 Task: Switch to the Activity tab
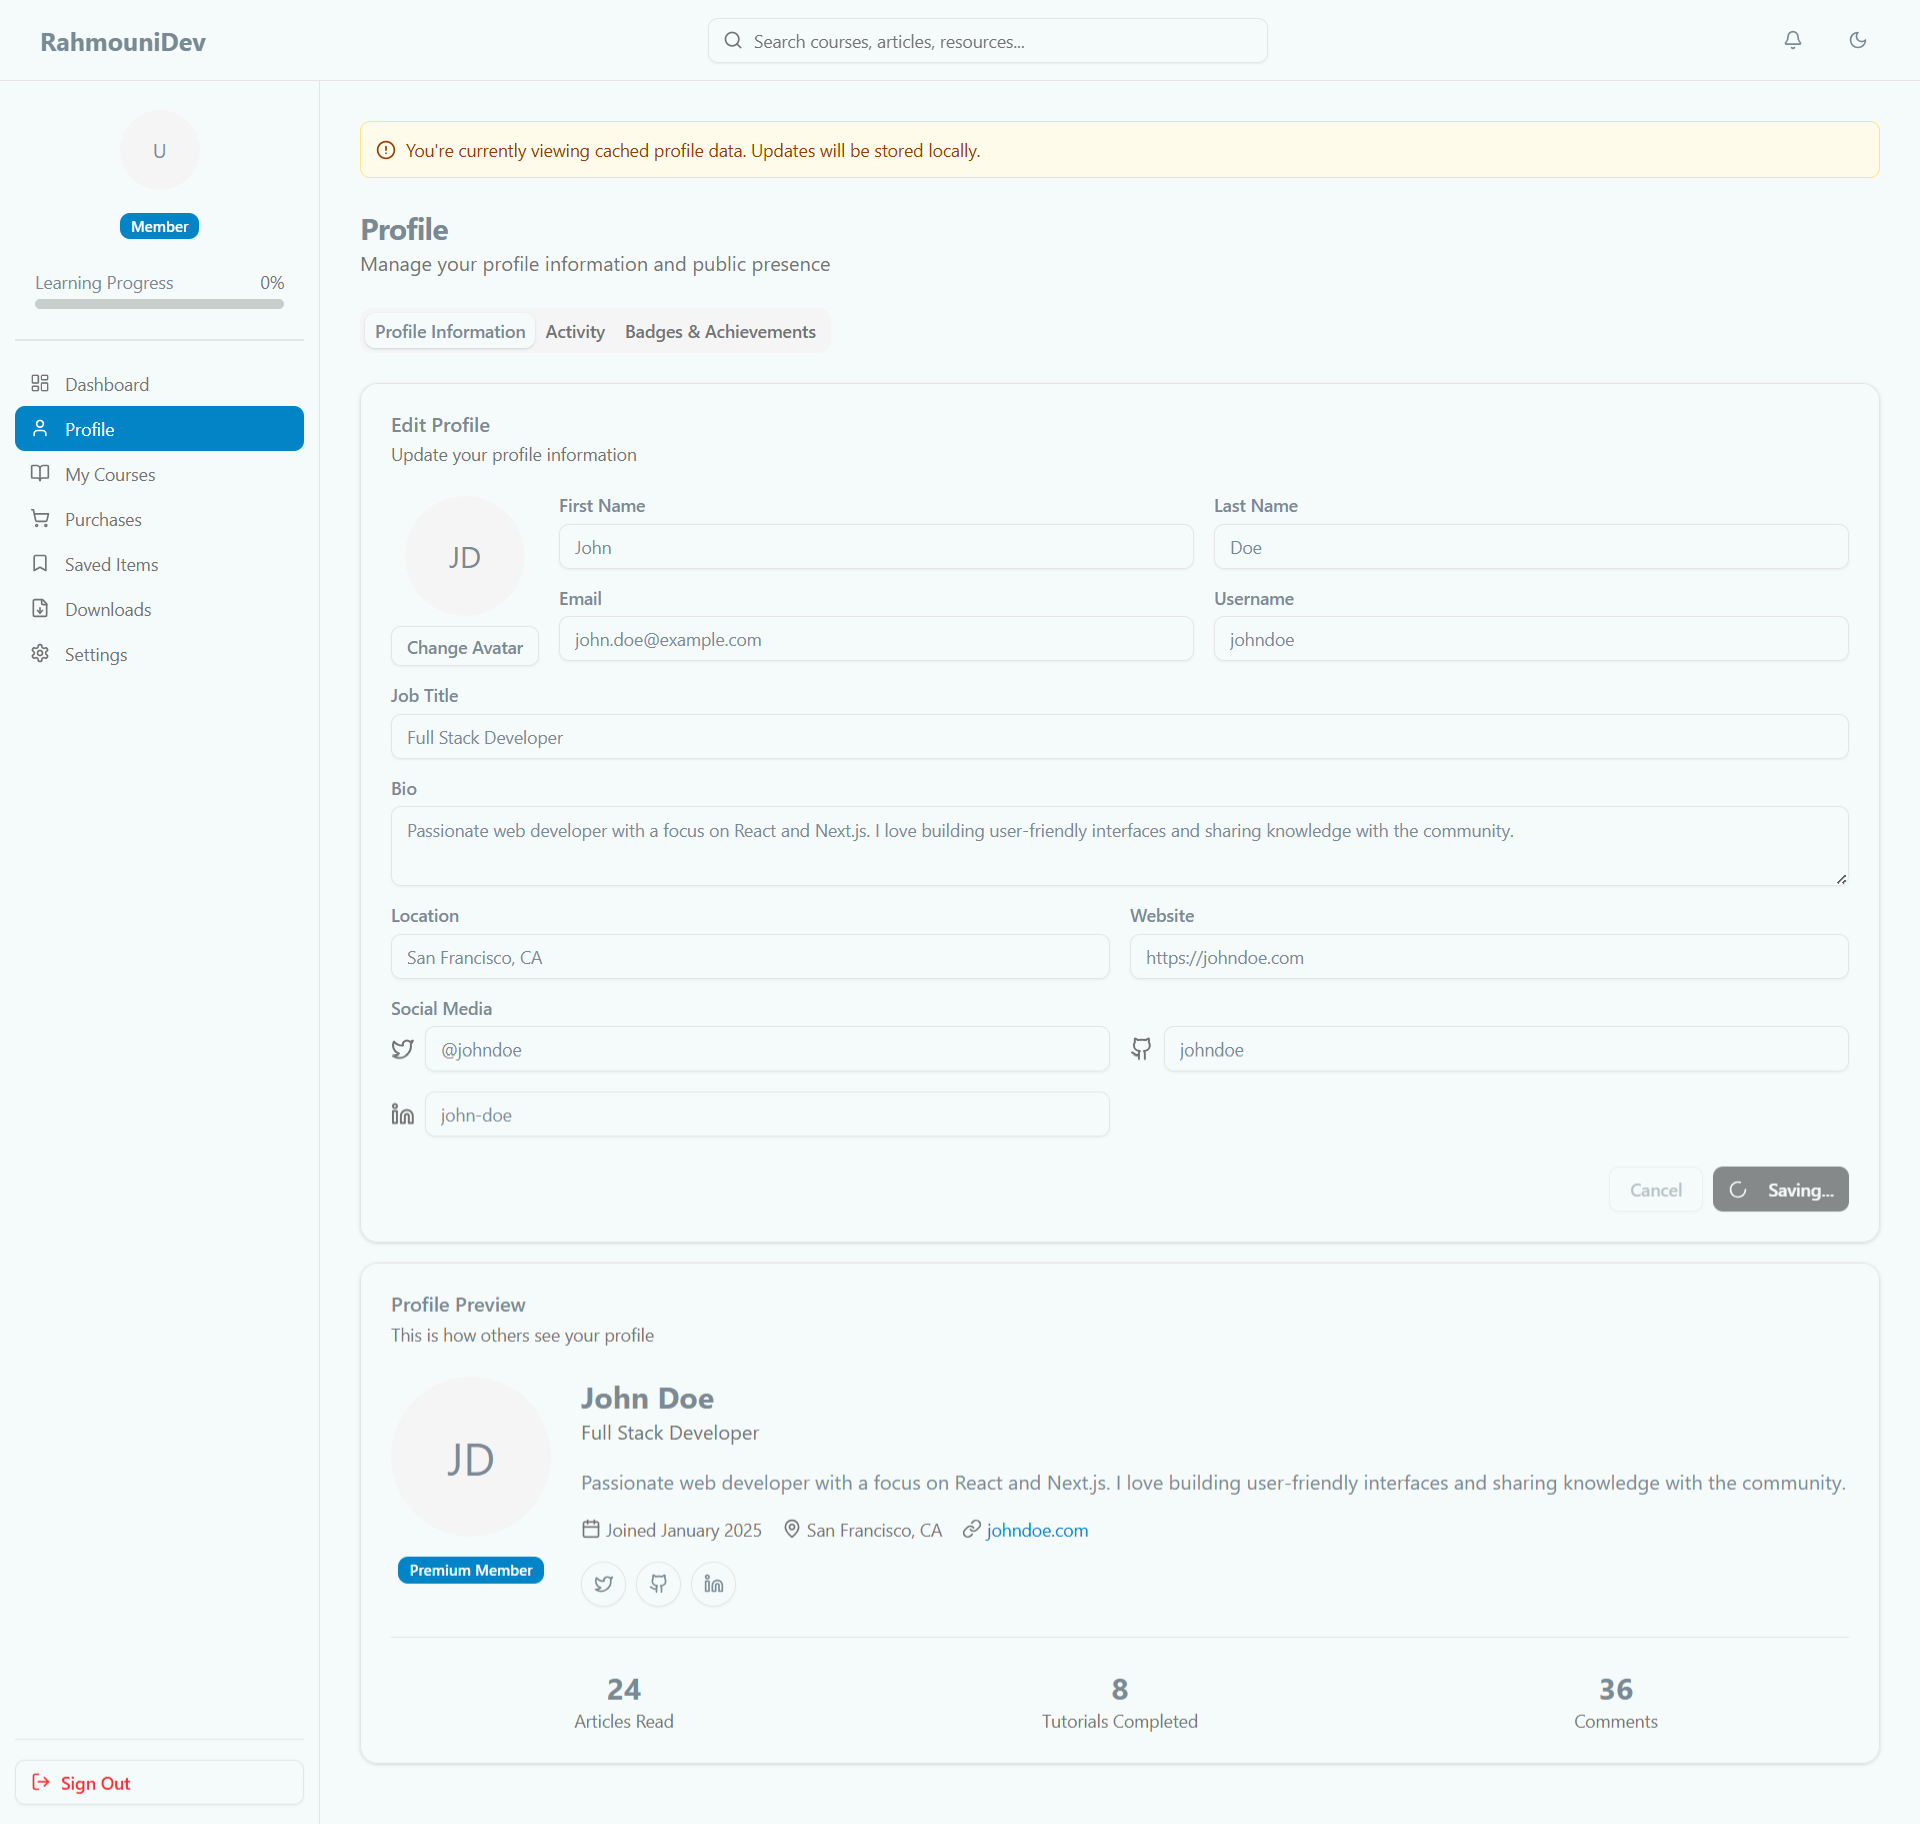pos(575,331)
